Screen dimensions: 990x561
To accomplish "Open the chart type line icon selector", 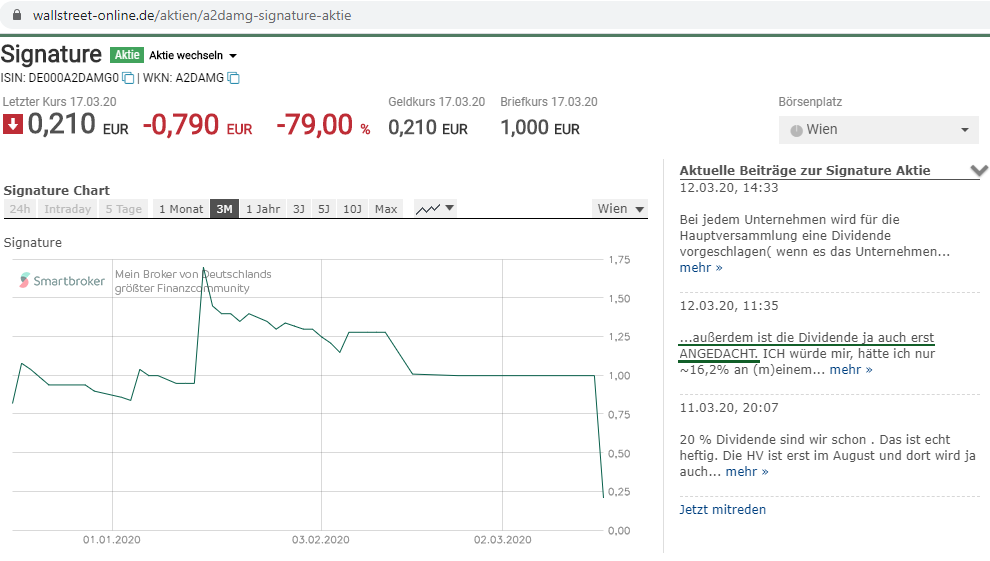I will click(435, 209).
